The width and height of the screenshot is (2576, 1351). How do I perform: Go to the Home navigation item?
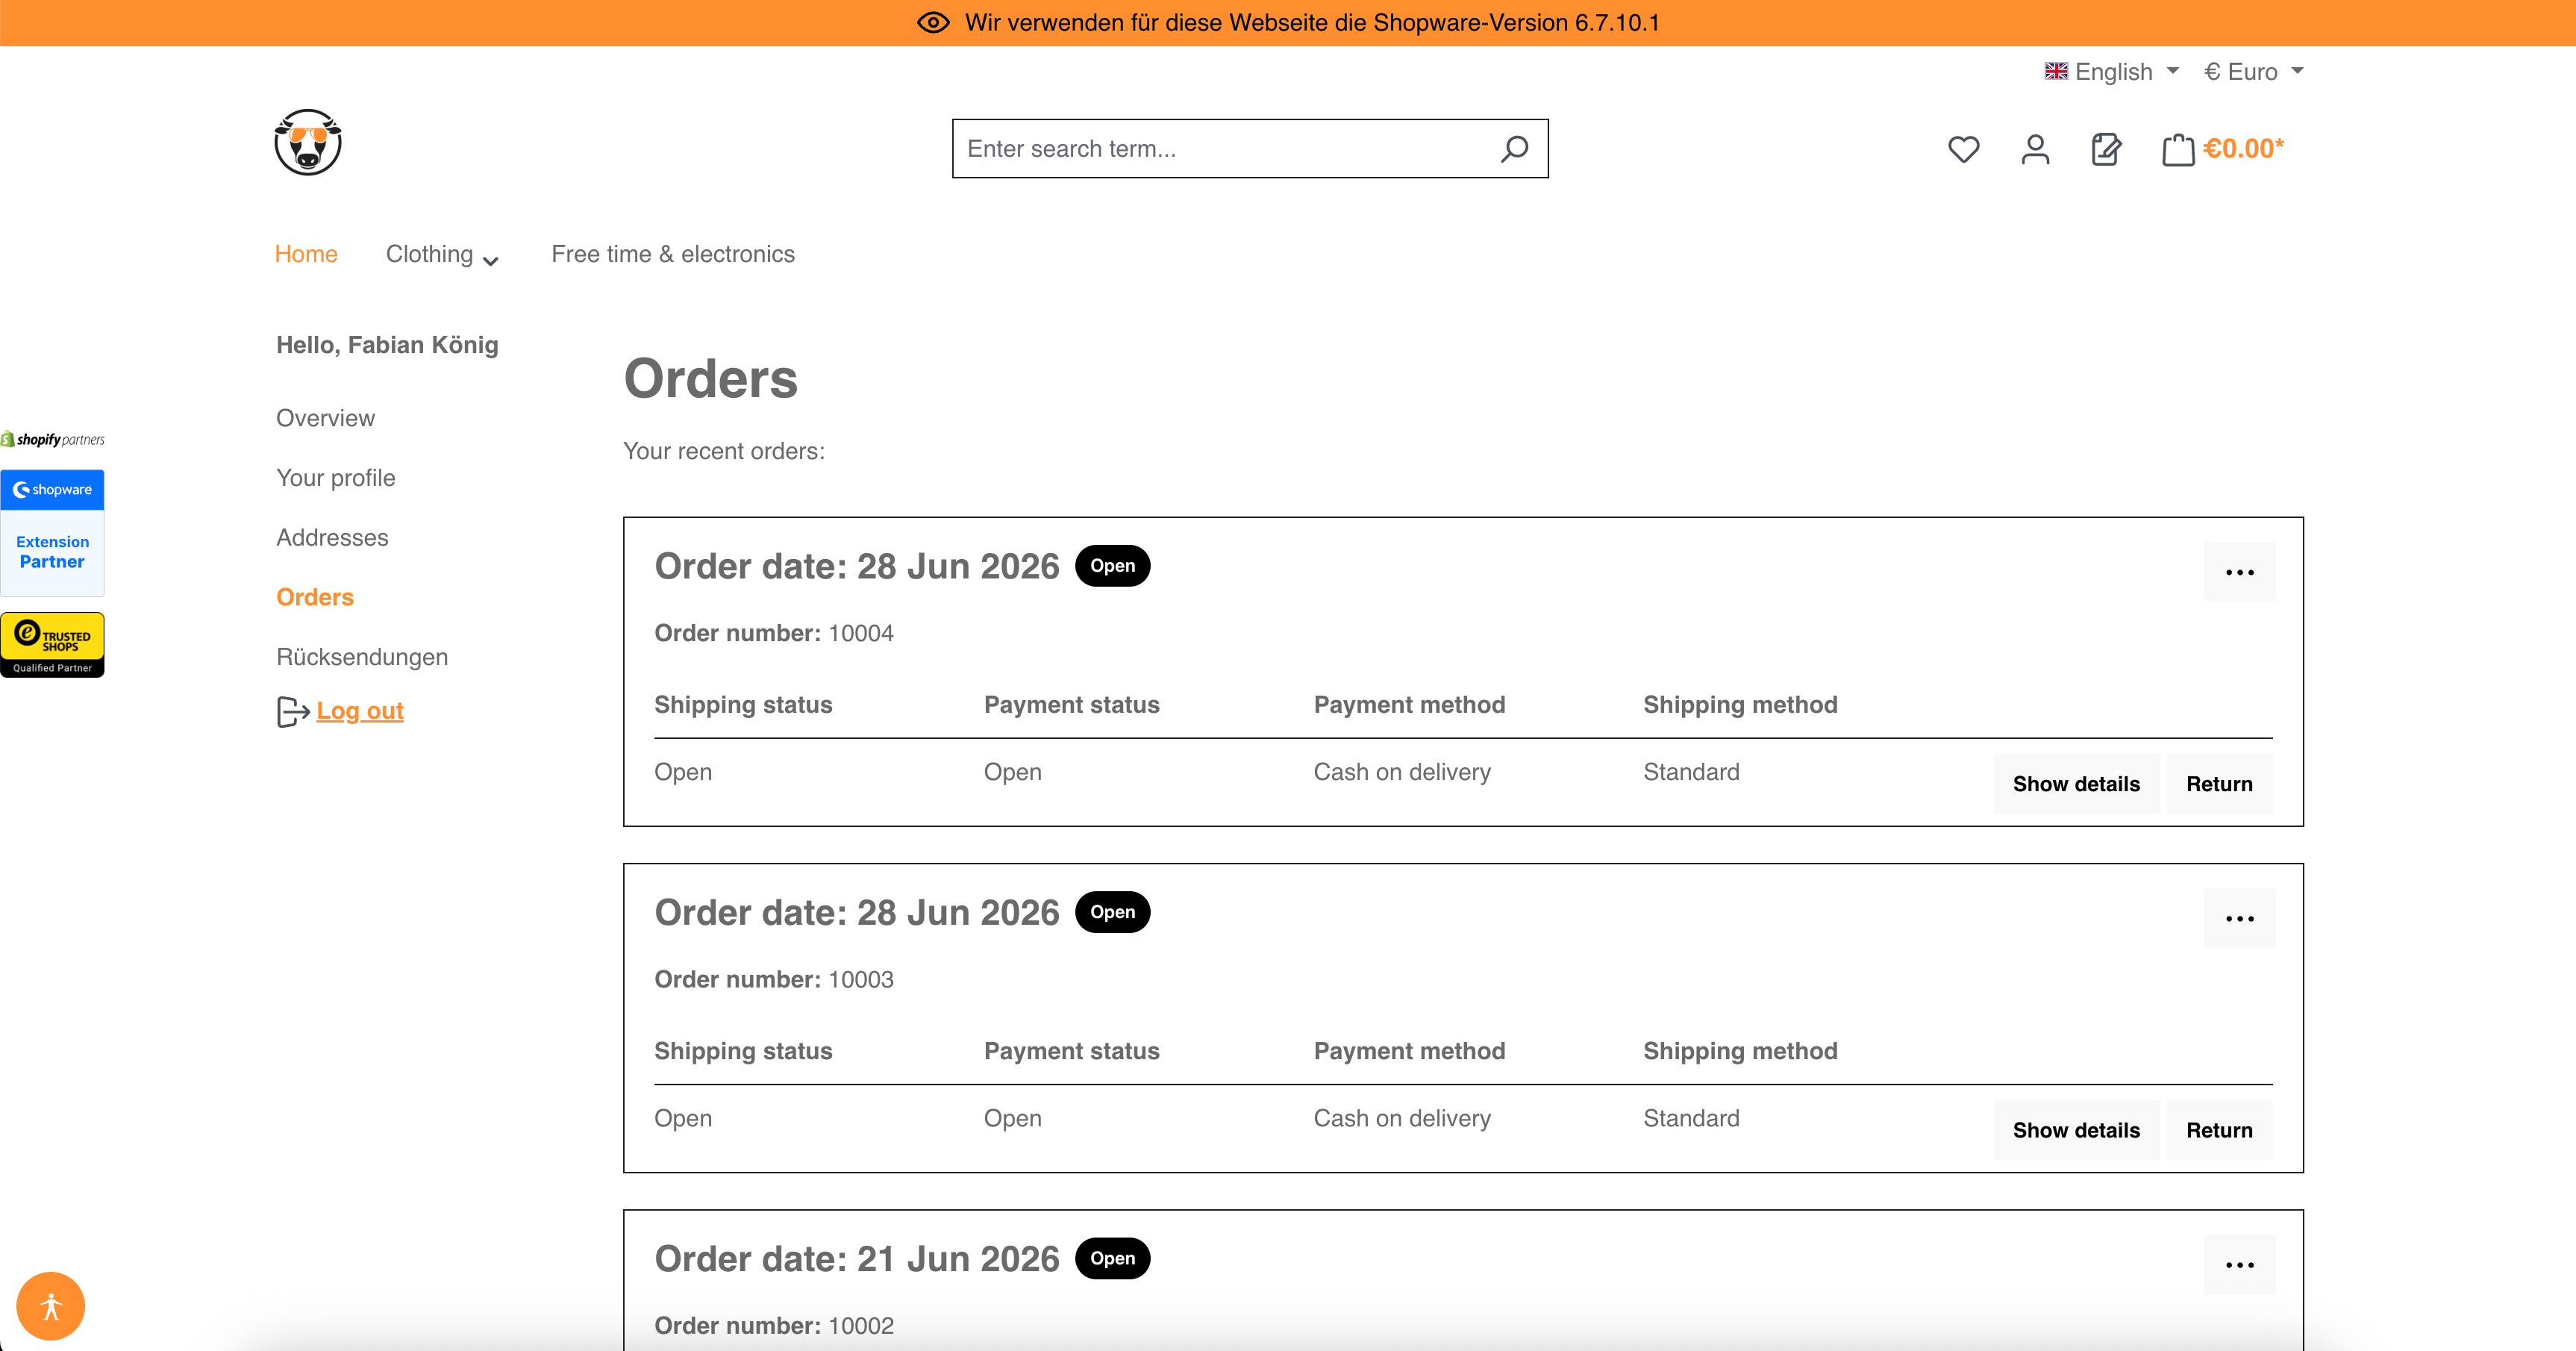tap(306, 254)
